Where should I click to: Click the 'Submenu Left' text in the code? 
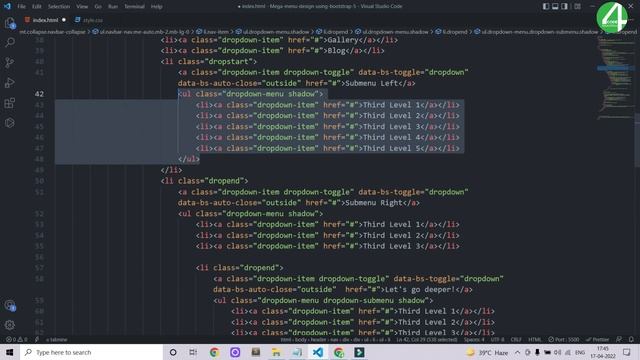point(372,83)
